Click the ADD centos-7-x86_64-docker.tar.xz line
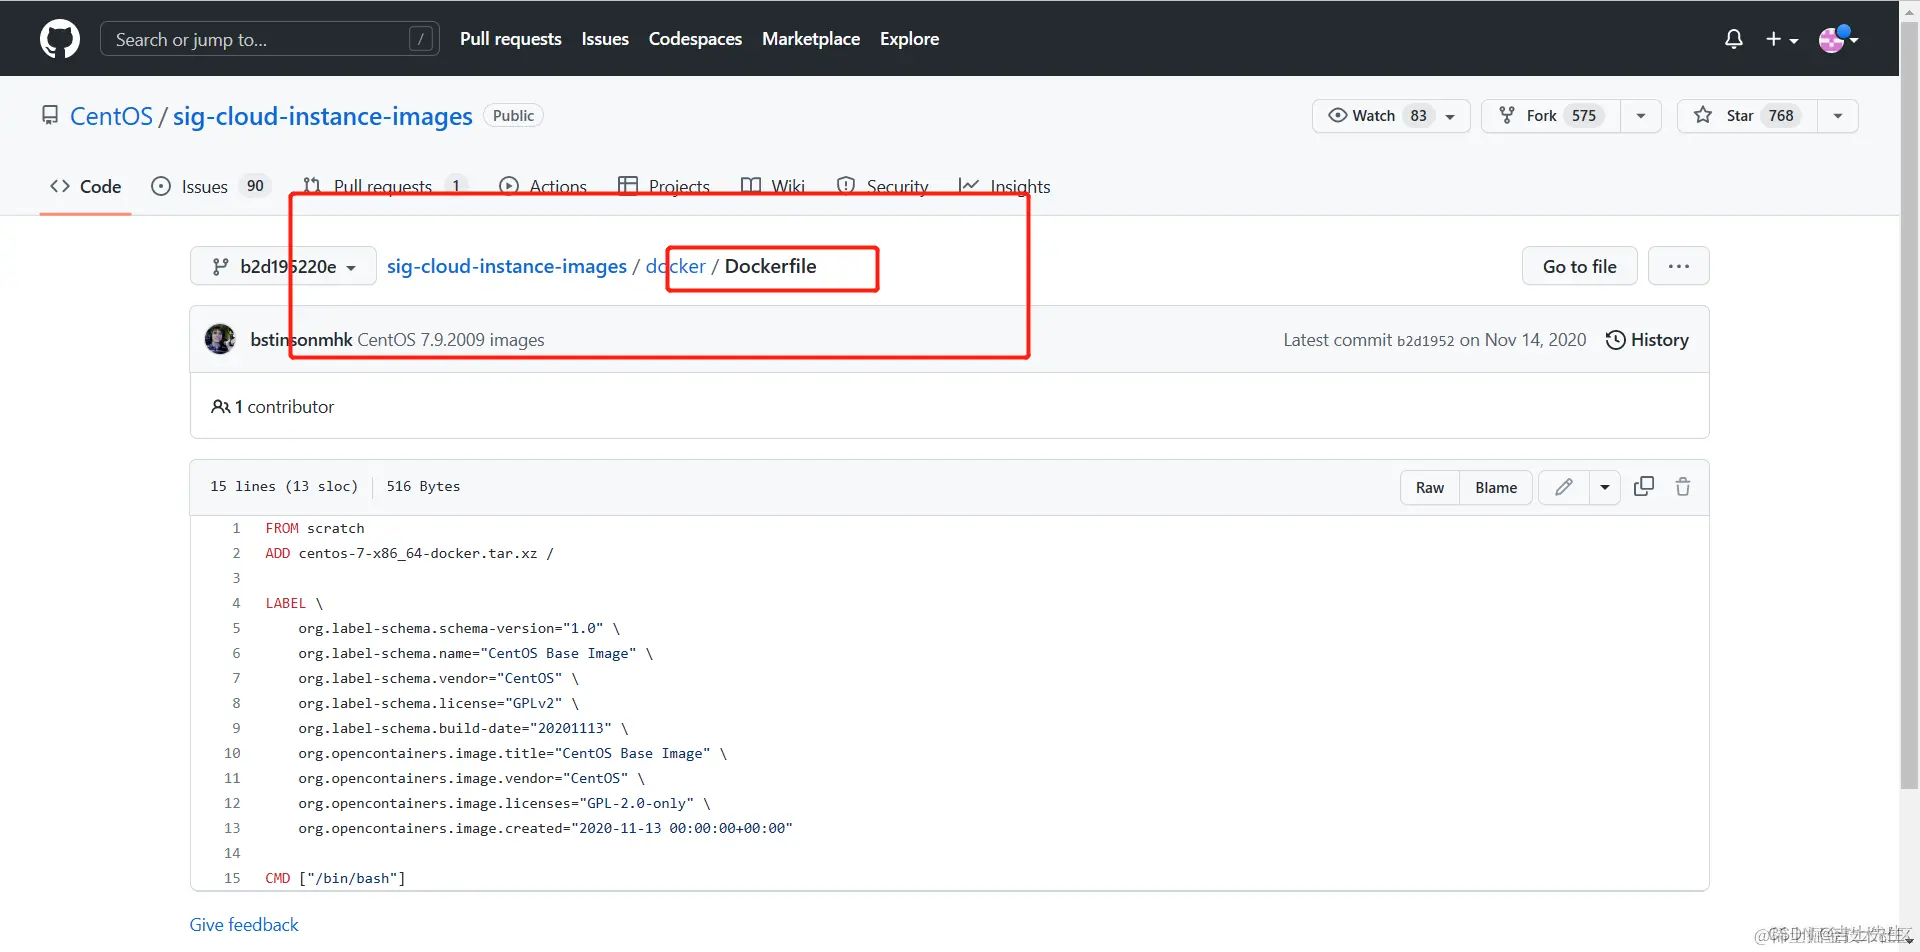1920x952 pixels. tap(409, 553)
